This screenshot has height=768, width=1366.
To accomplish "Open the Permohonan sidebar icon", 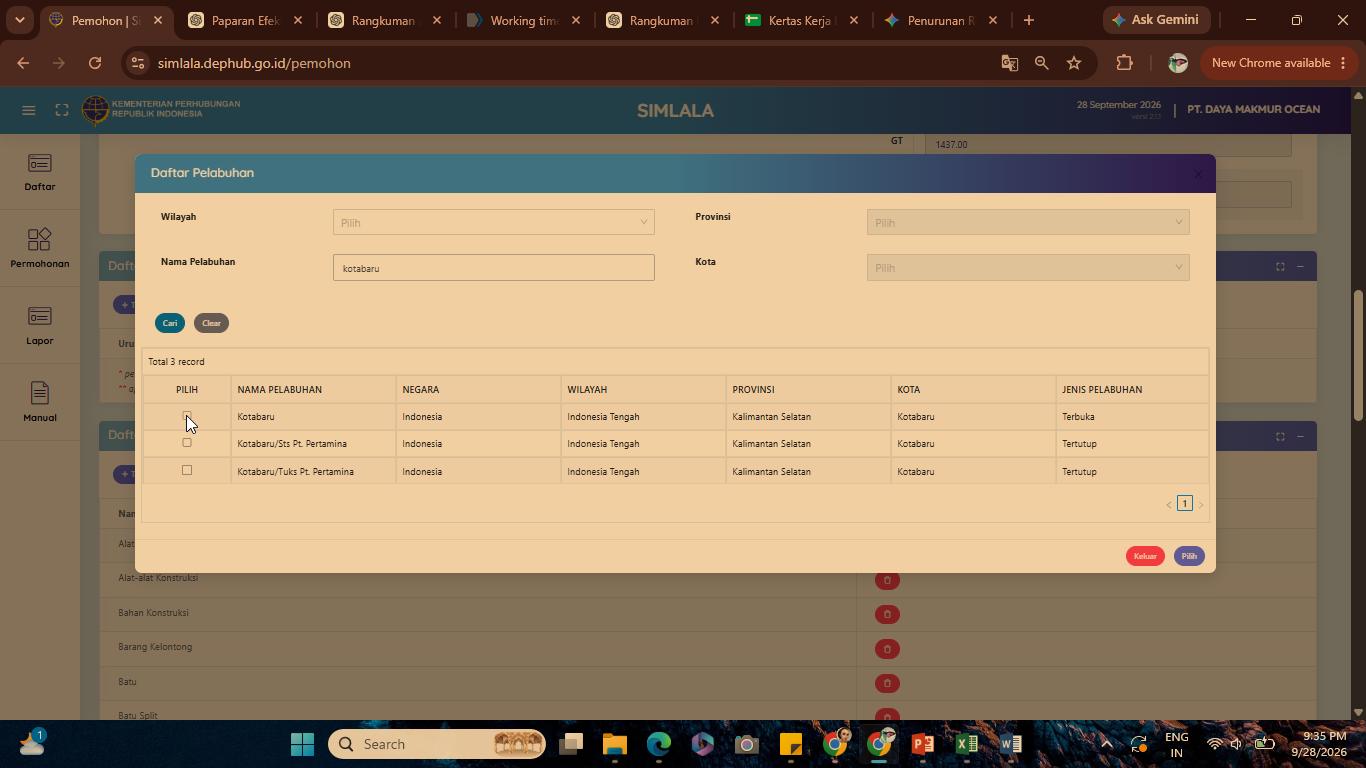I will [40, 249].
